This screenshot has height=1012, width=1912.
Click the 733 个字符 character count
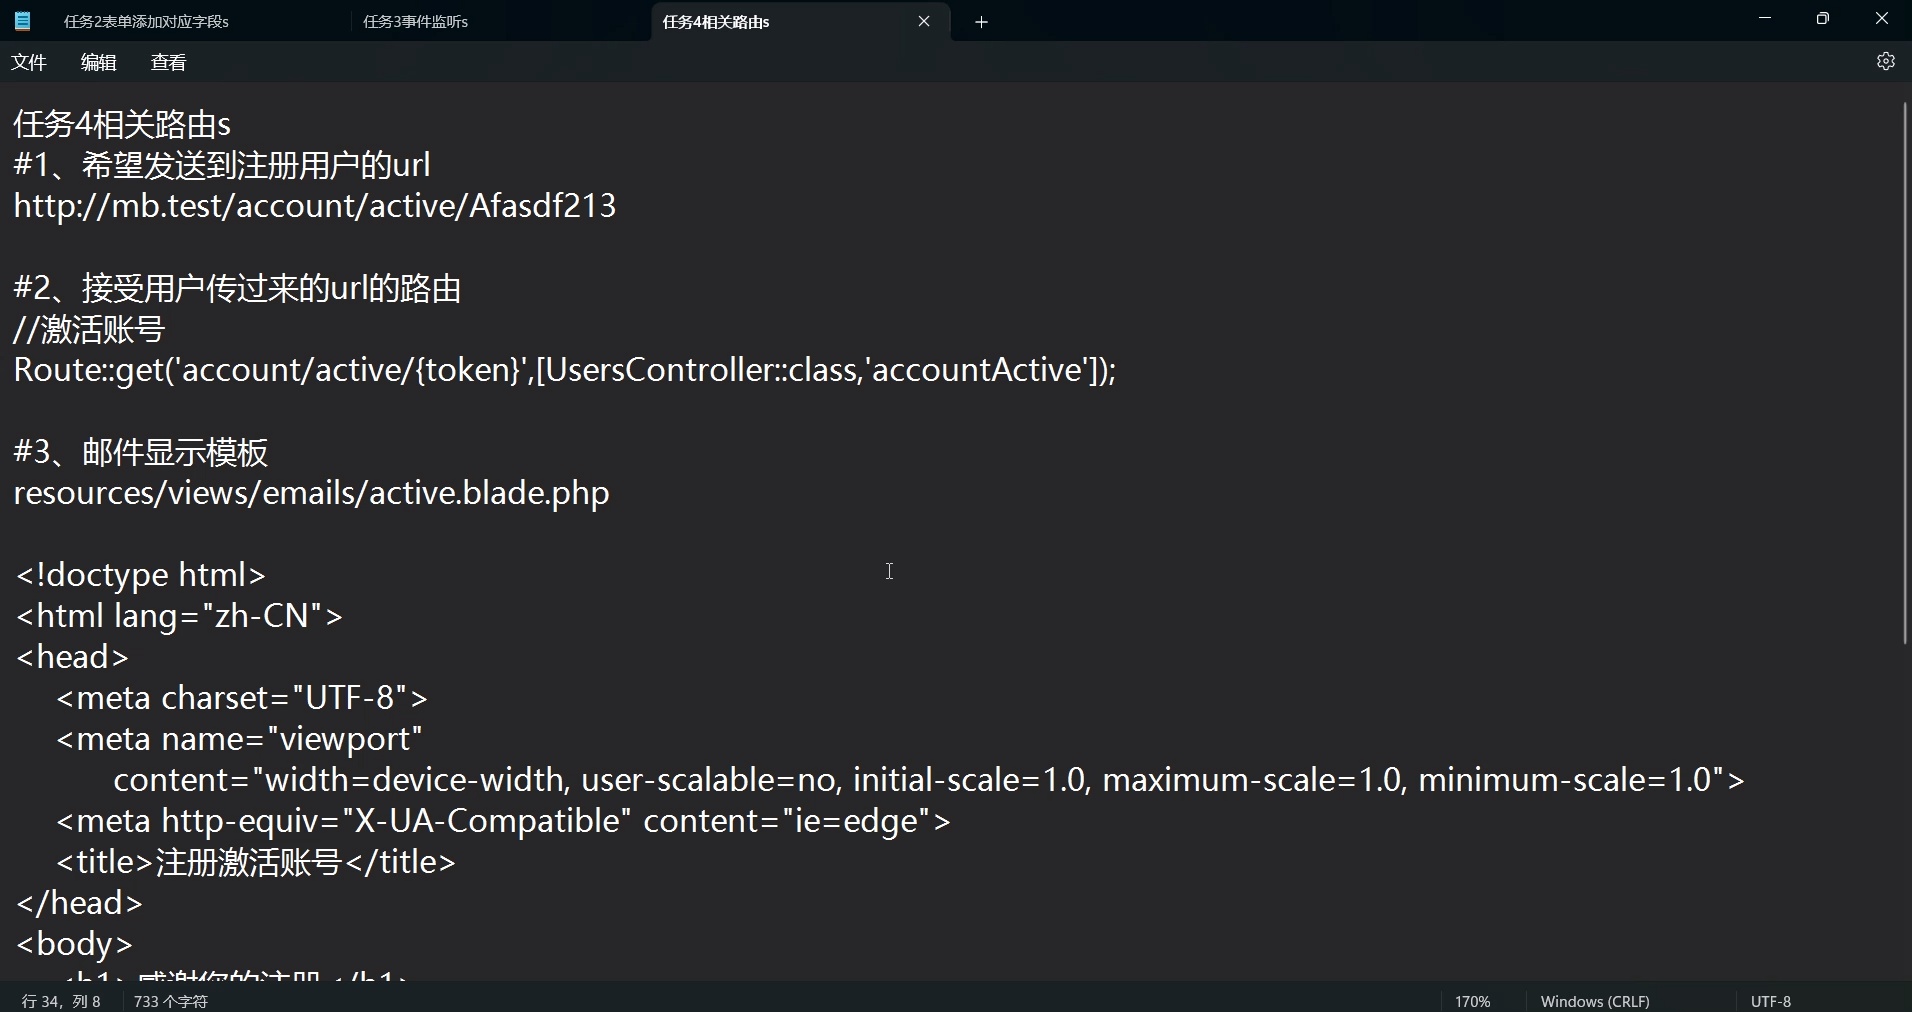click(170, 1001)
